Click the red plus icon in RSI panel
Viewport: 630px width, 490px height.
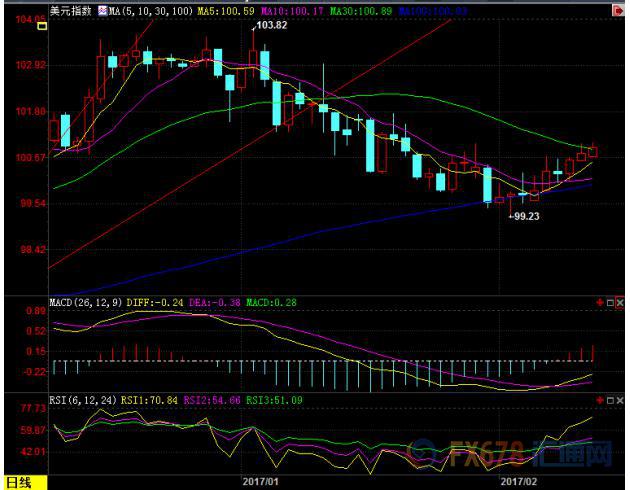click(598, 400)
